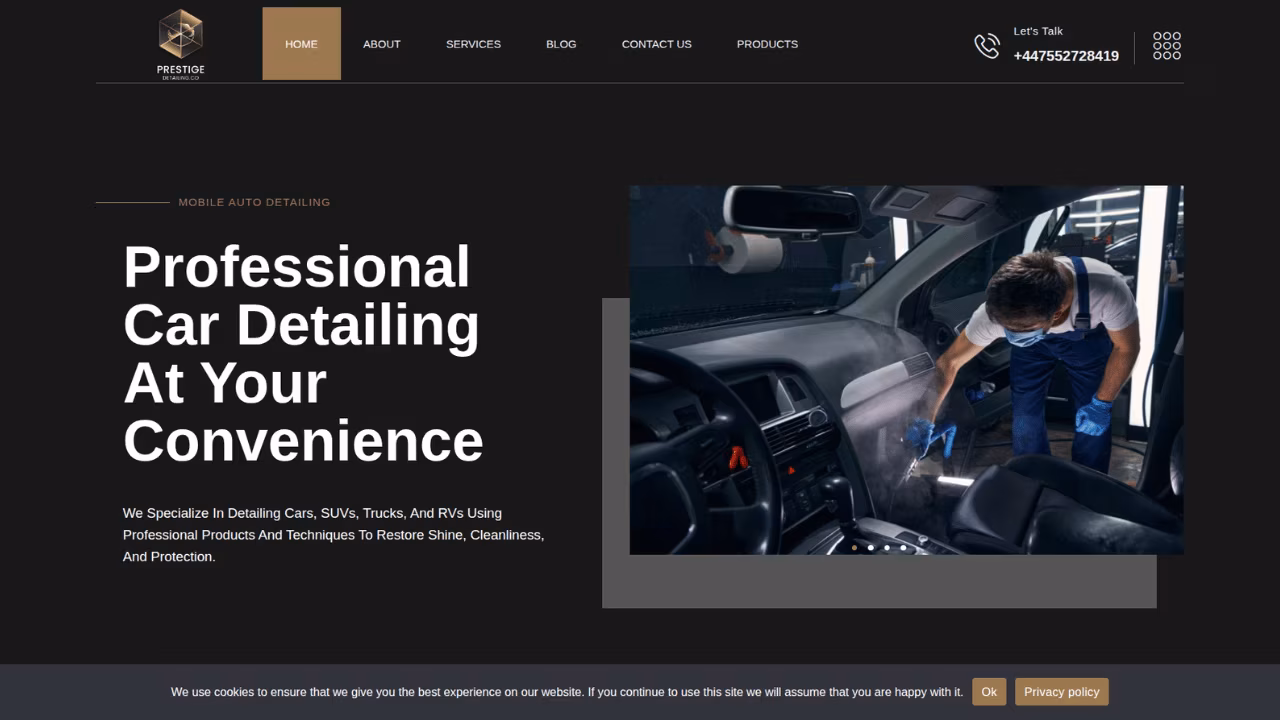Click the Let's Talk text
The image size is (1280, 720).
tap(1037, 31)
